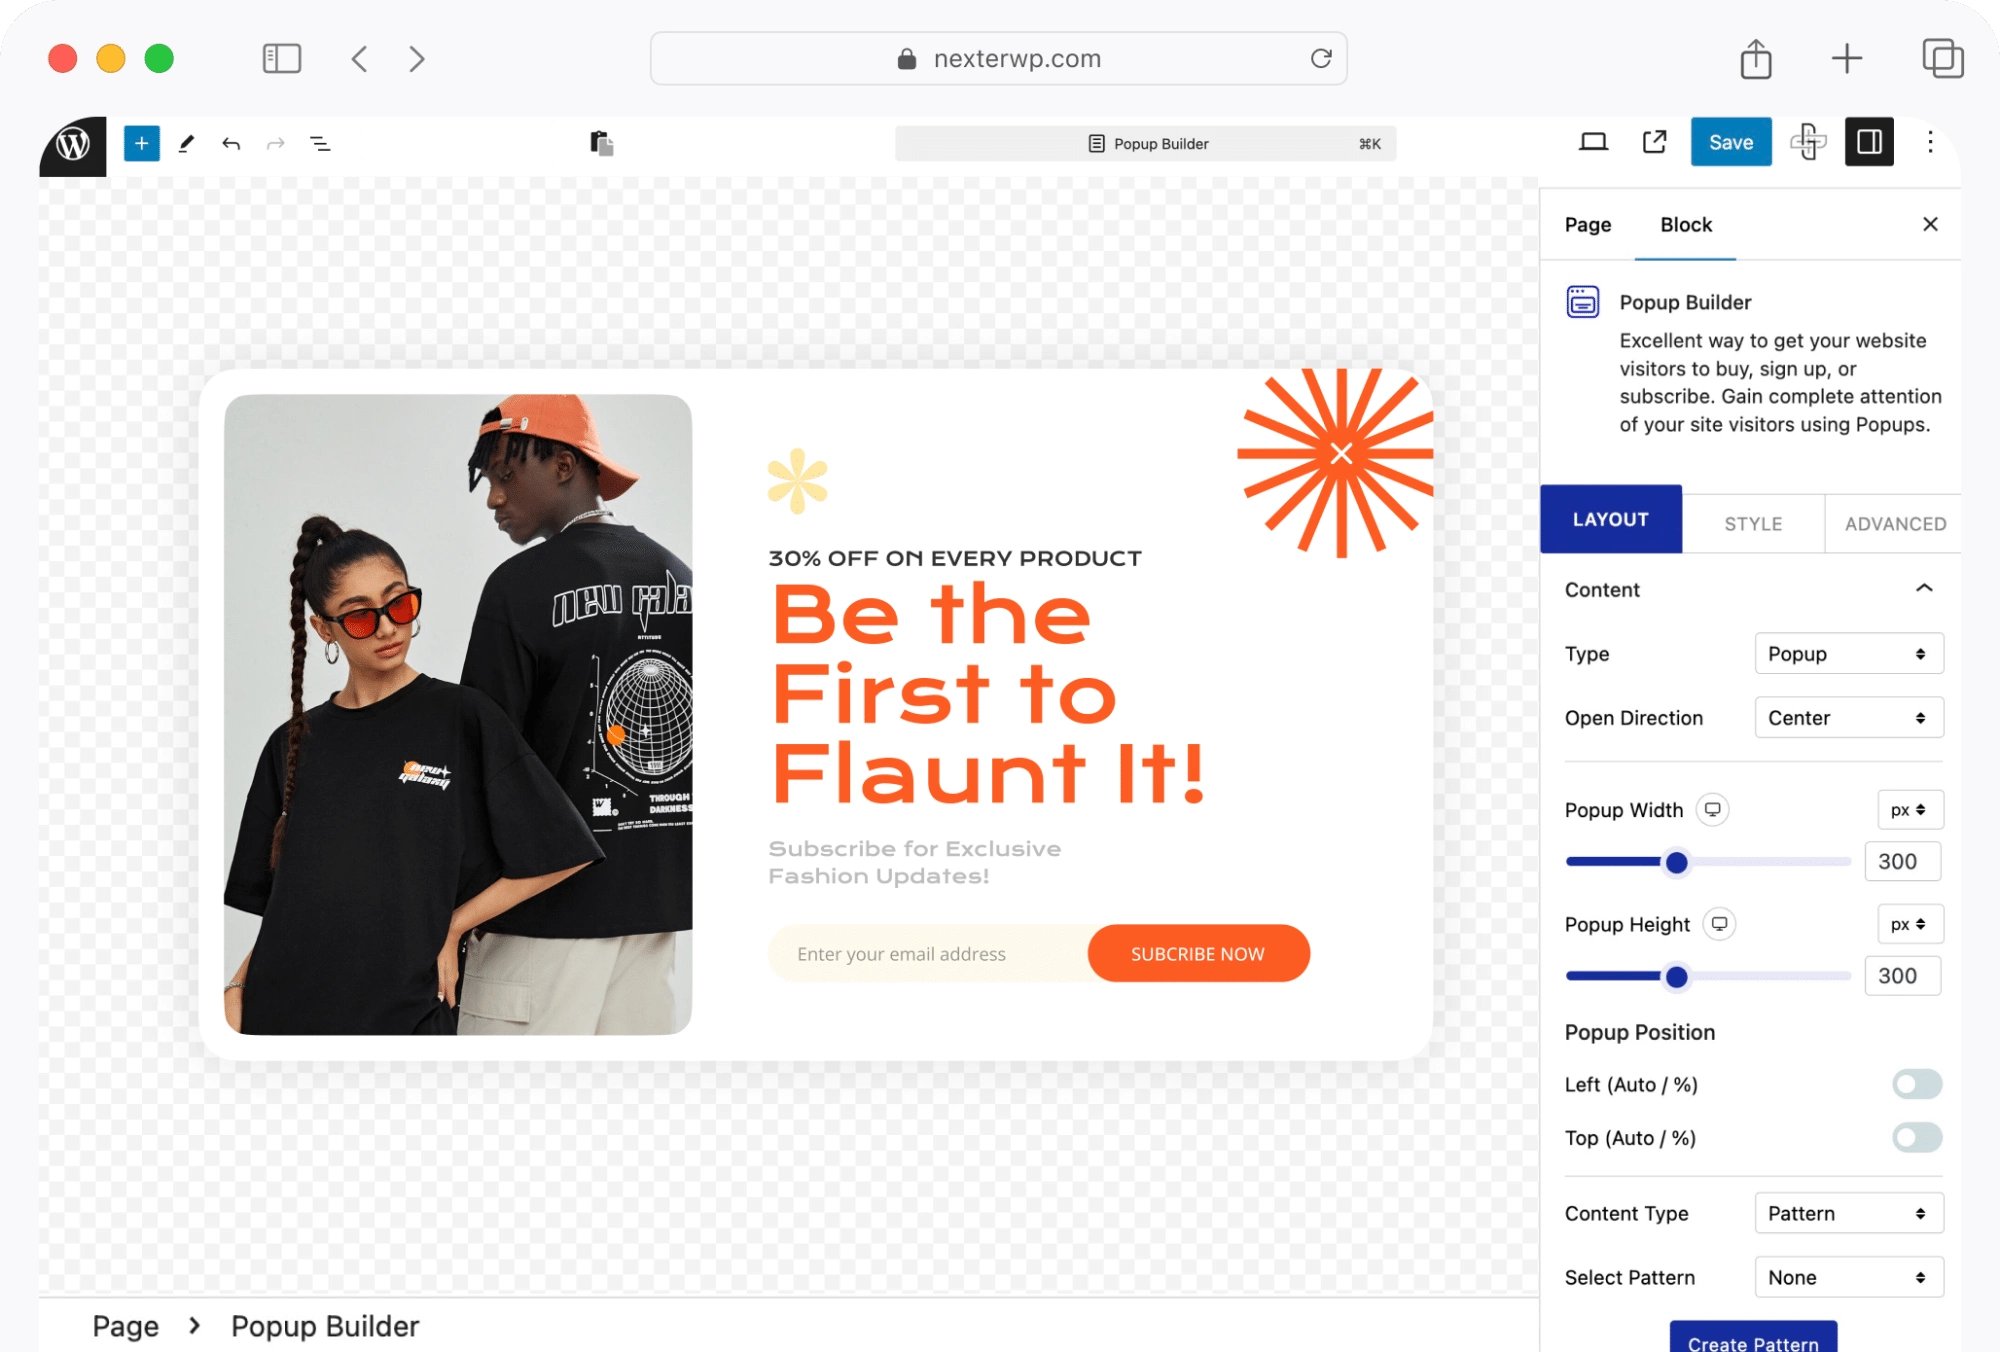
Task: Open the three-dot options menu
Action: [x=1930, y=142]
